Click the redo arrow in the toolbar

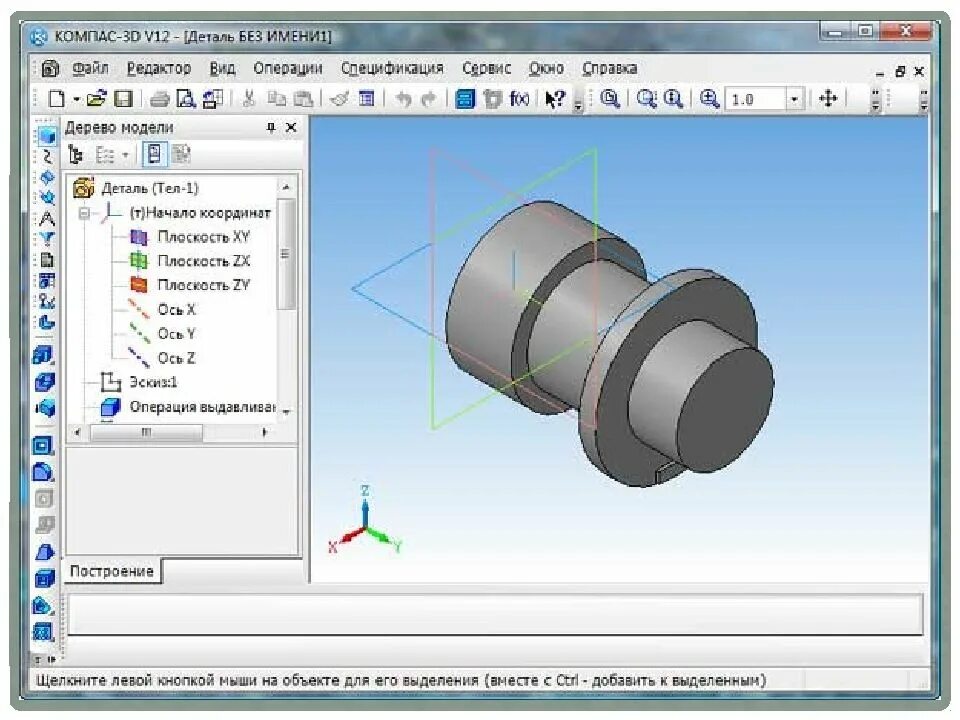point(428,99)
